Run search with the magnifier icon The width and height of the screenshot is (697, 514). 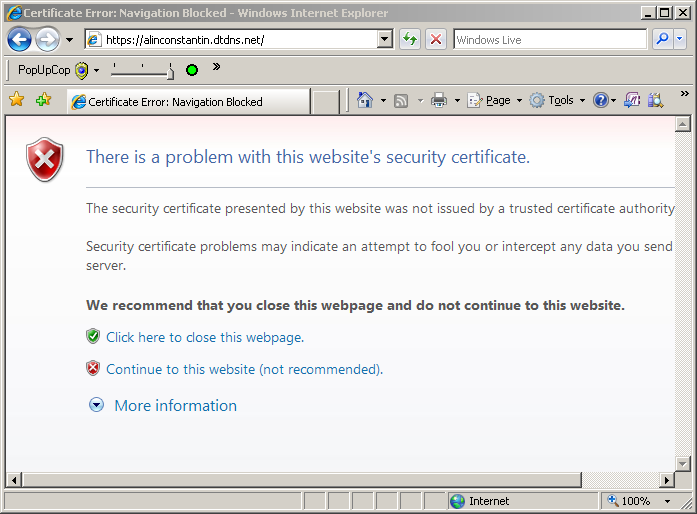(x=662, y=39)
